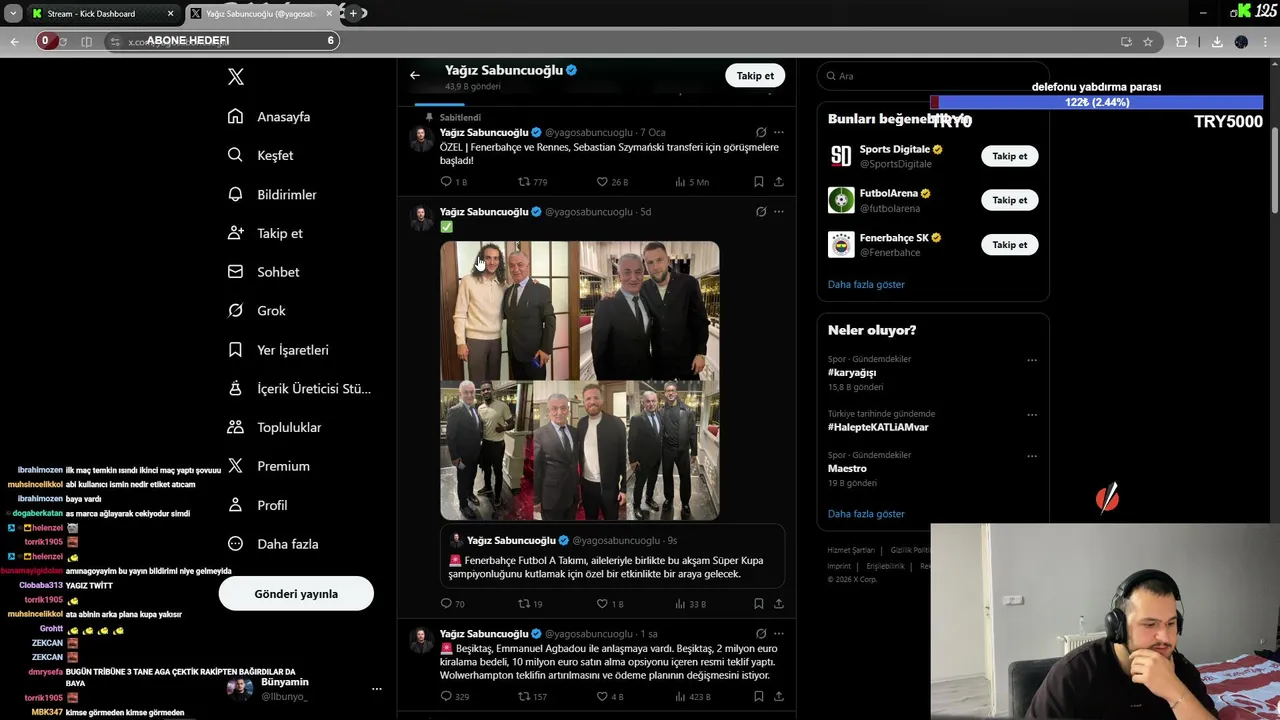Viewport: 1280px width, 720px height.
Task: Share the photo collage post
Action: click(779, 604)
